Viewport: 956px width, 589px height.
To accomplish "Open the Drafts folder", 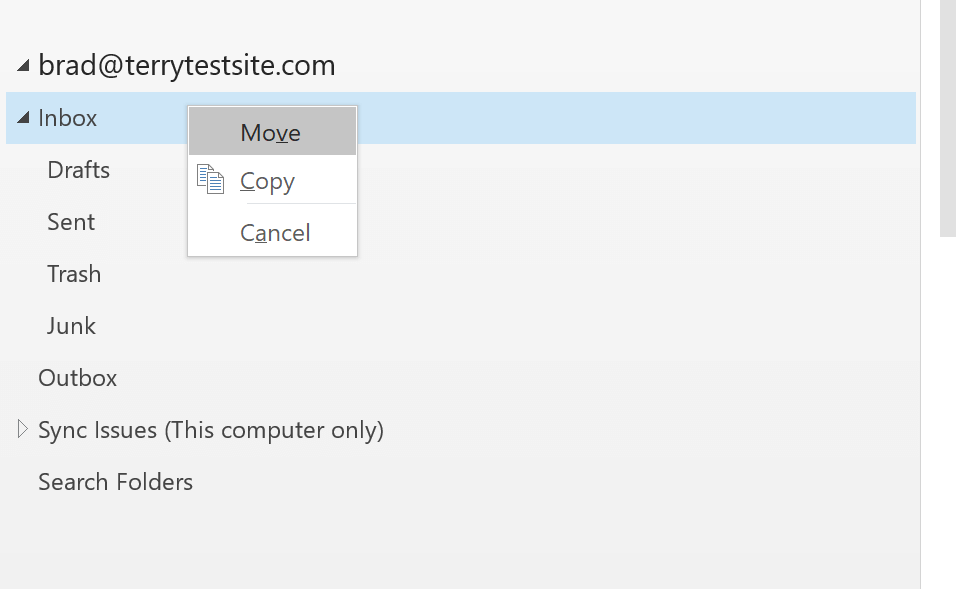I will (79, 170).
